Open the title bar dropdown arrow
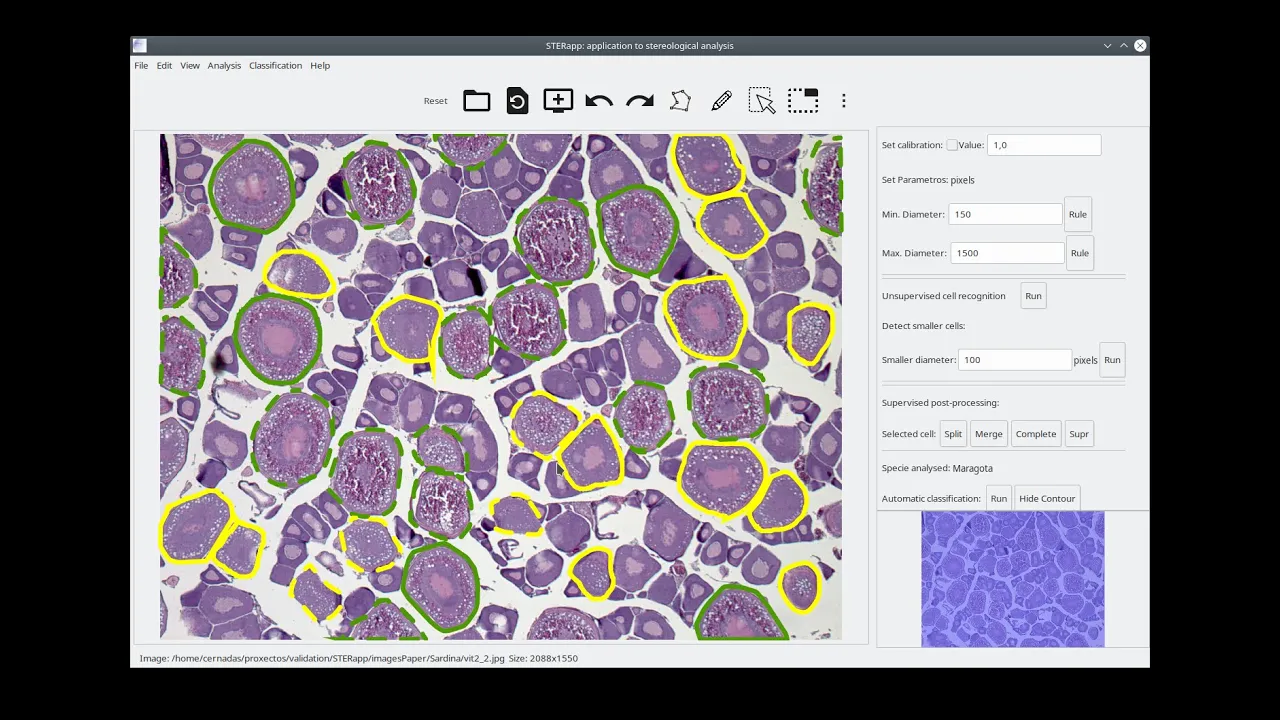The width and height of the screenshot is (1280, 720). [1107, 46]
